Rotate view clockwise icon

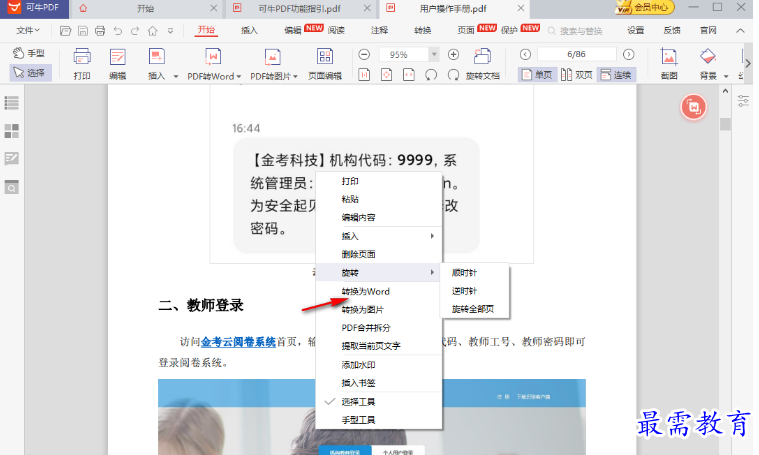point(454,75)
